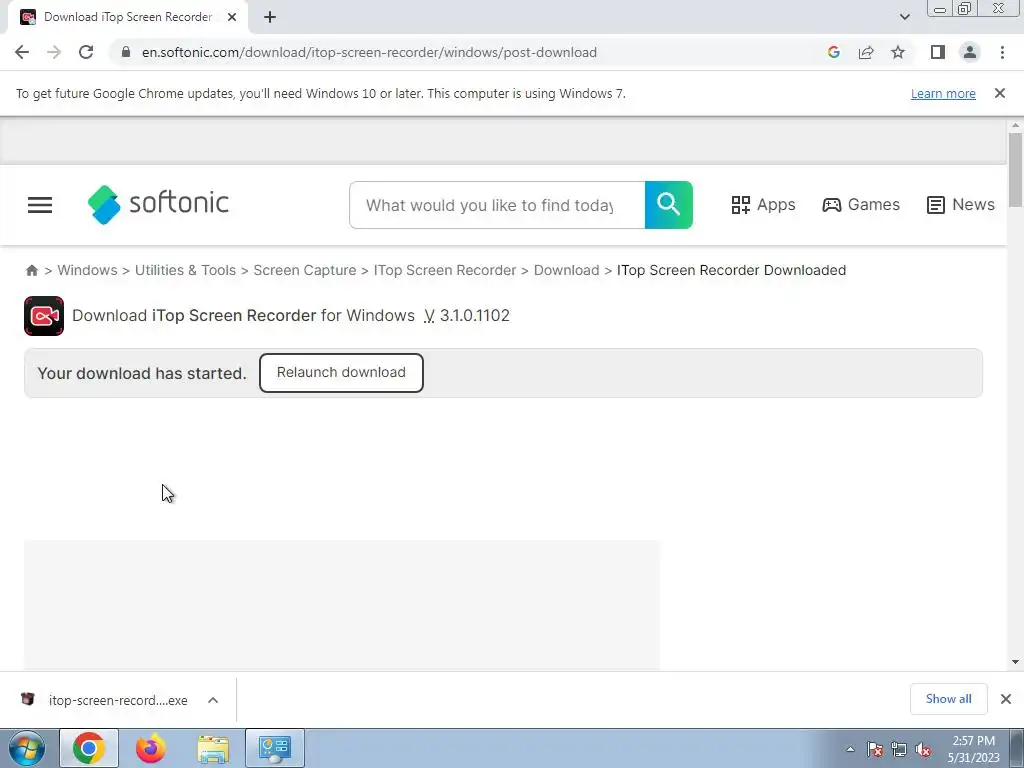Click the Softonic logo

pos(158,204)
